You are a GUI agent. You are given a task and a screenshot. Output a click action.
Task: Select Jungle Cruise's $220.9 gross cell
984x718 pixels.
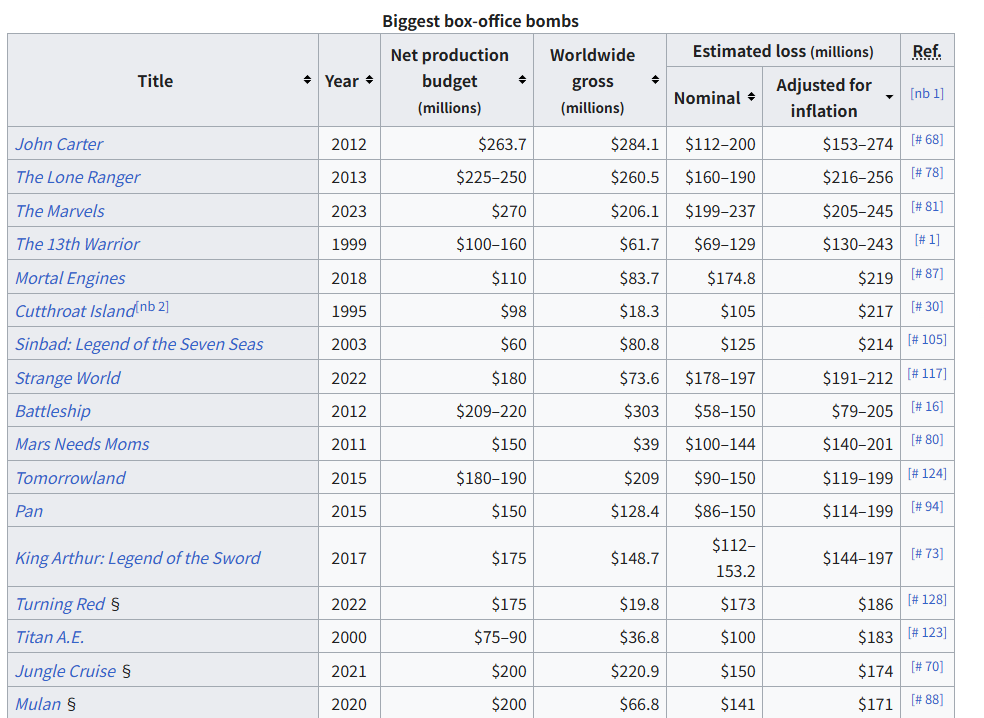tap(600, 671)
